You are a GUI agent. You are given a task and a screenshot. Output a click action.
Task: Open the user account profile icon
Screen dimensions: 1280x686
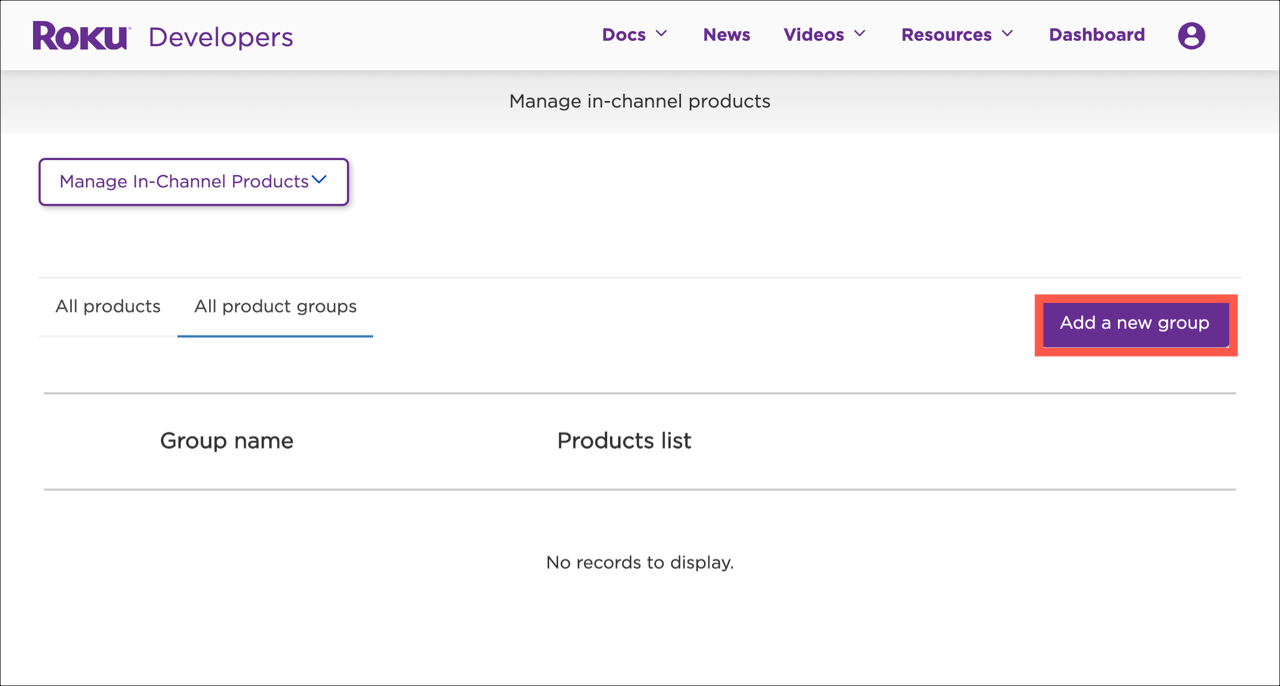1191,35
